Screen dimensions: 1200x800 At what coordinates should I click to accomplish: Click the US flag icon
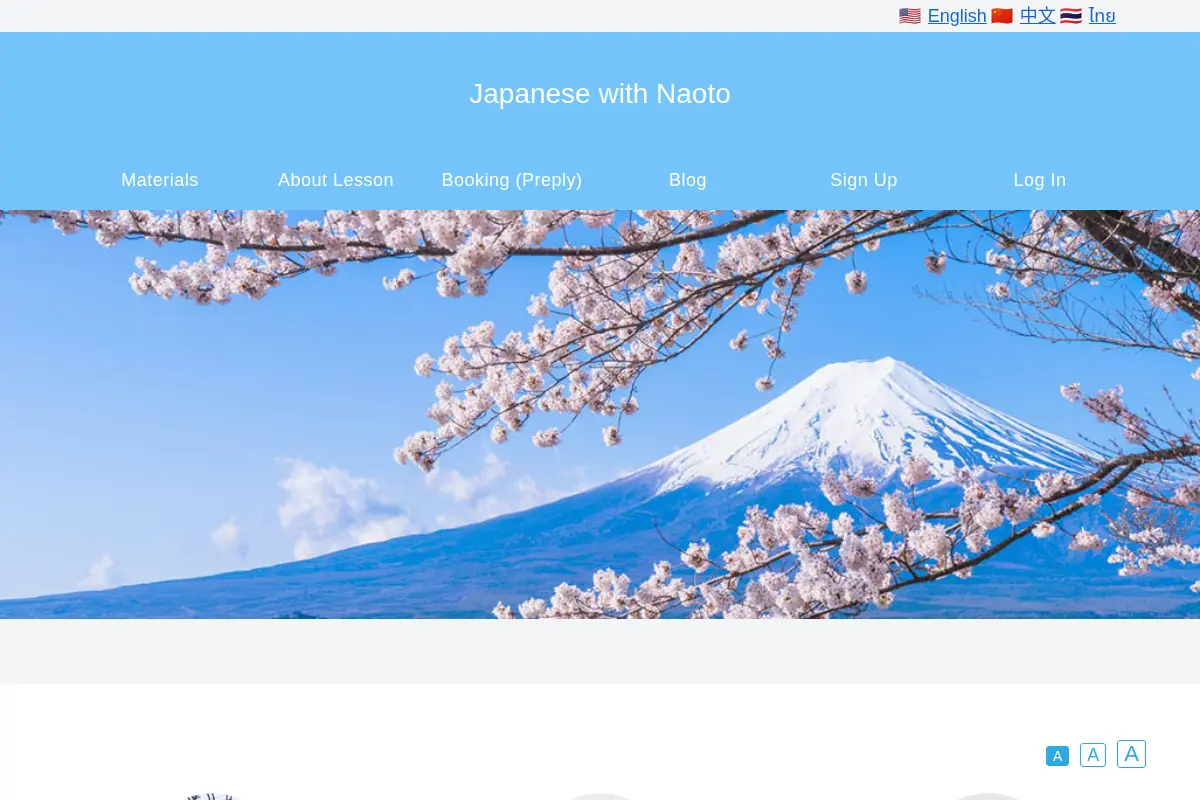(x=910, y=16)
